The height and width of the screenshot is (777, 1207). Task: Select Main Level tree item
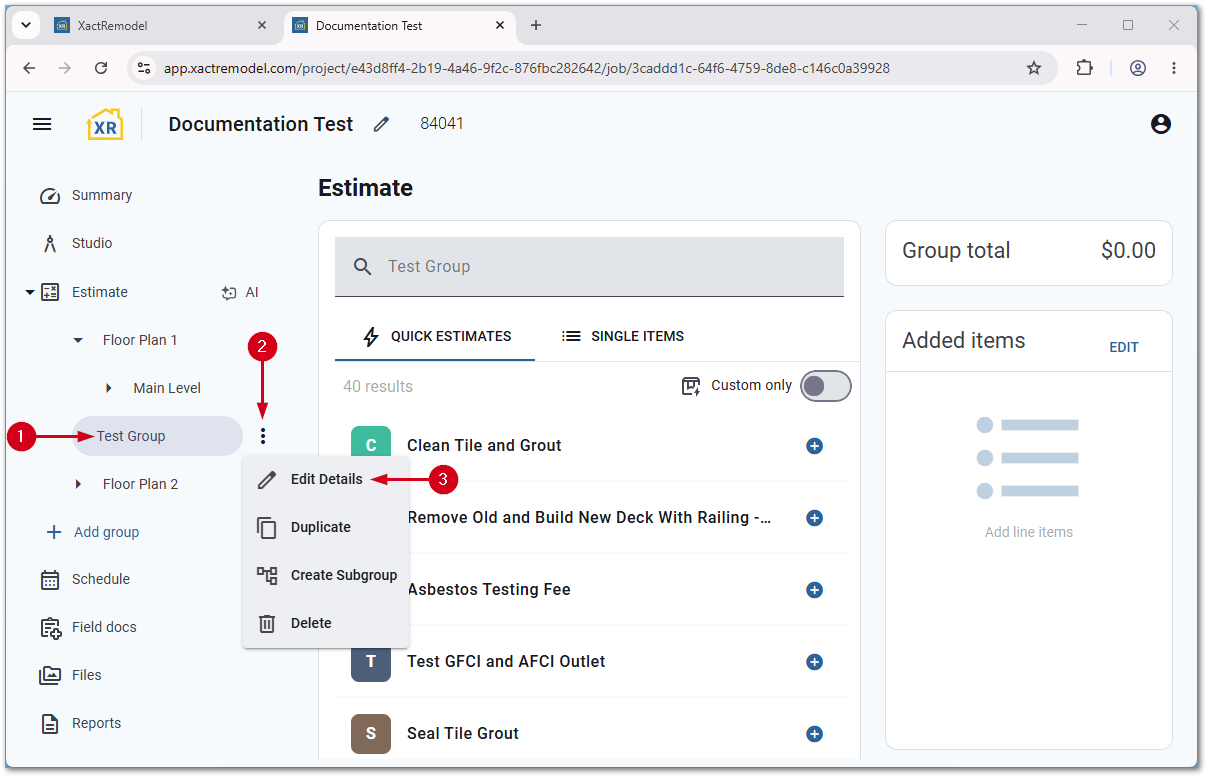tap(167, 388)
